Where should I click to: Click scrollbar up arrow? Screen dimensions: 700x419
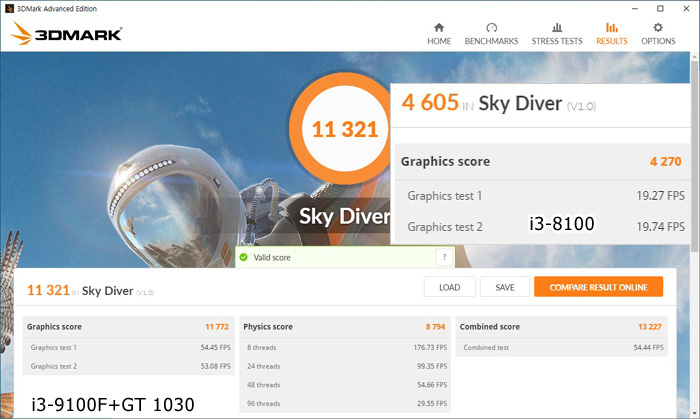[x=695, y=56]
